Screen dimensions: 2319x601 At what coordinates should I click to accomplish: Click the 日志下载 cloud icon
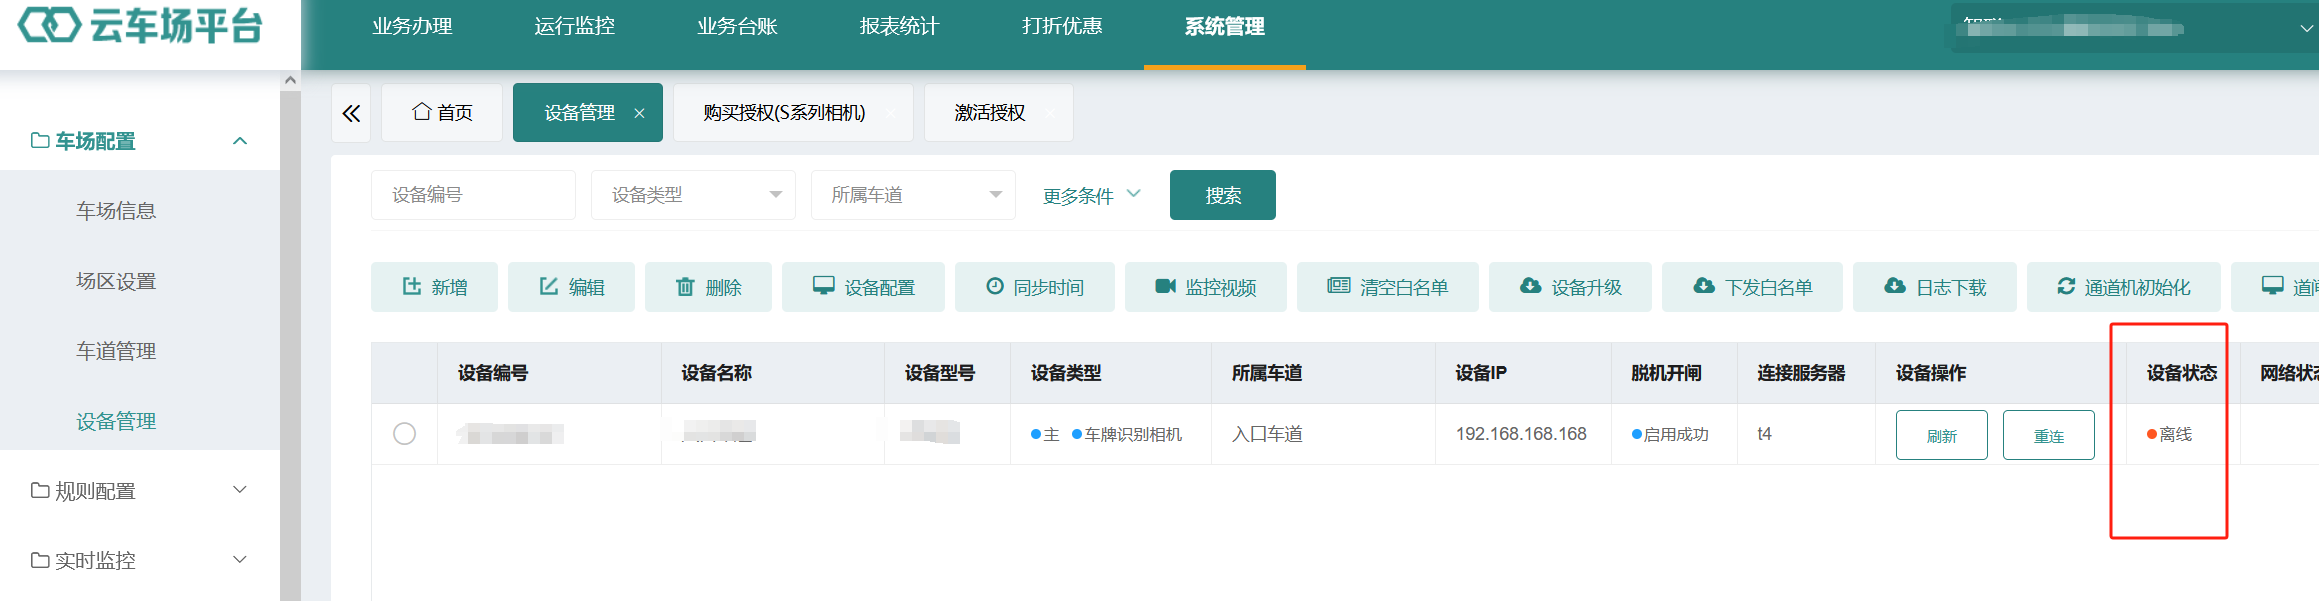1894,286
